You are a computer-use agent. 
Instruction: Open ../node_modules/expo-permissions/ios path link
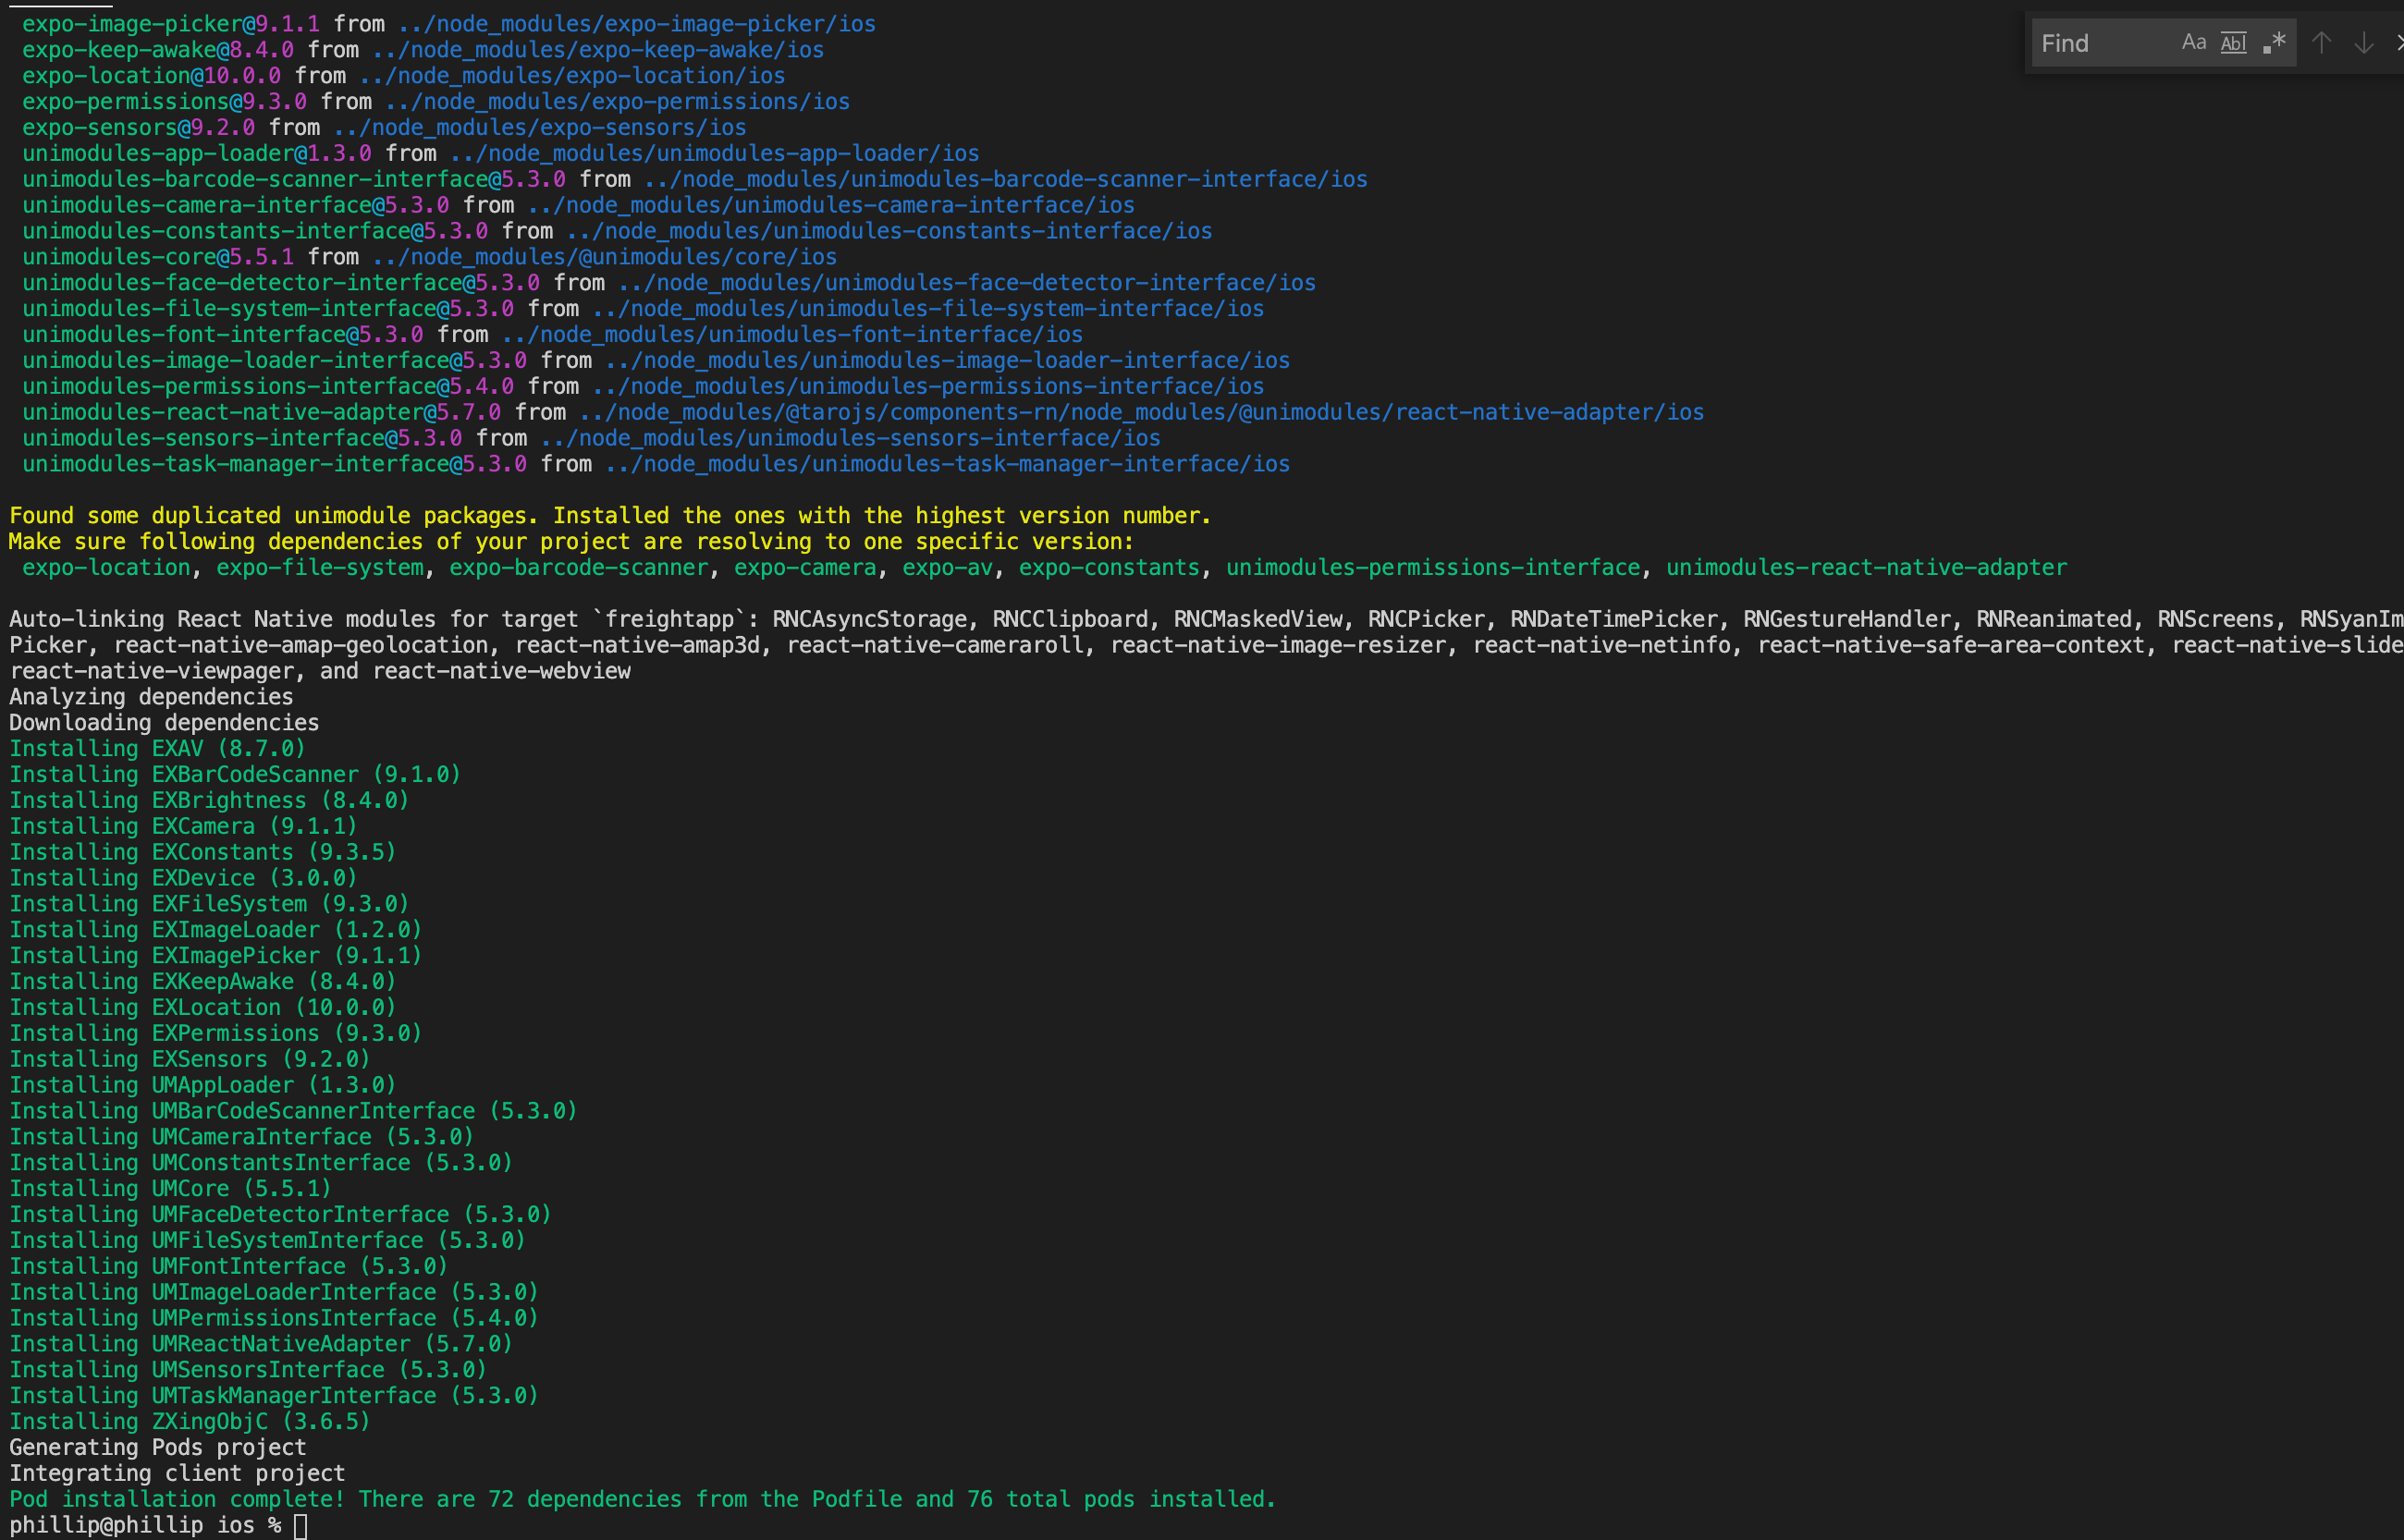[617, 102]
